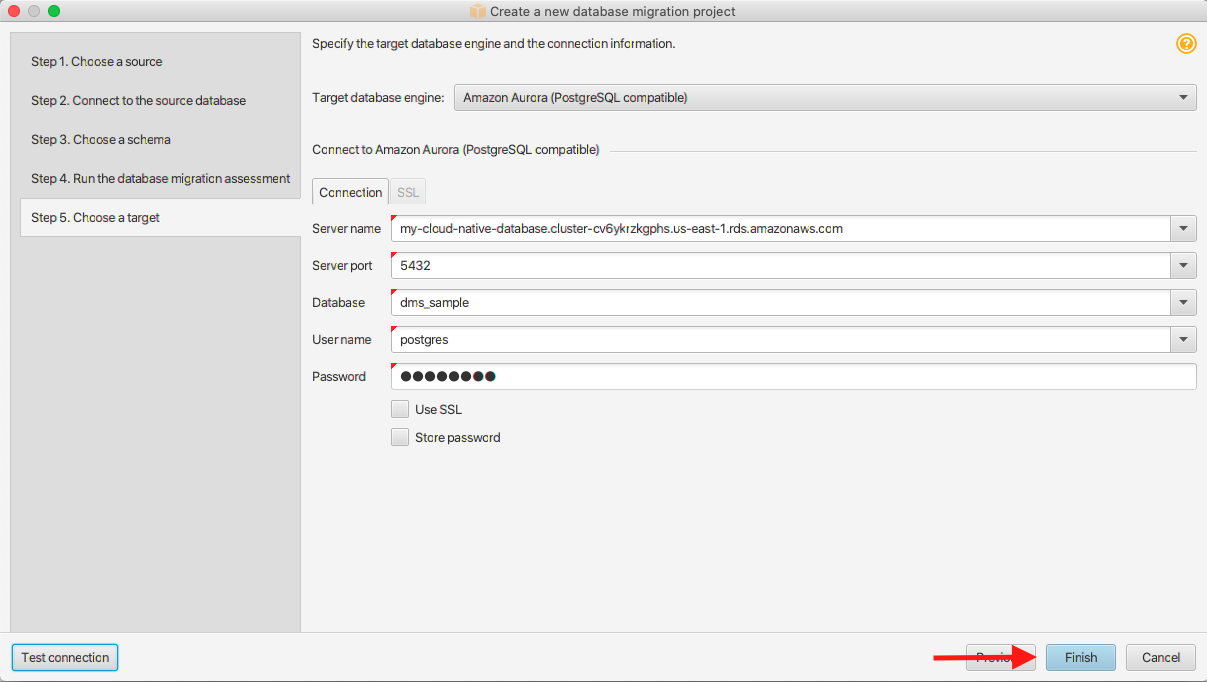Expand the Server port dropdown arrow
1207x682 pixels.
[1184, 266]
